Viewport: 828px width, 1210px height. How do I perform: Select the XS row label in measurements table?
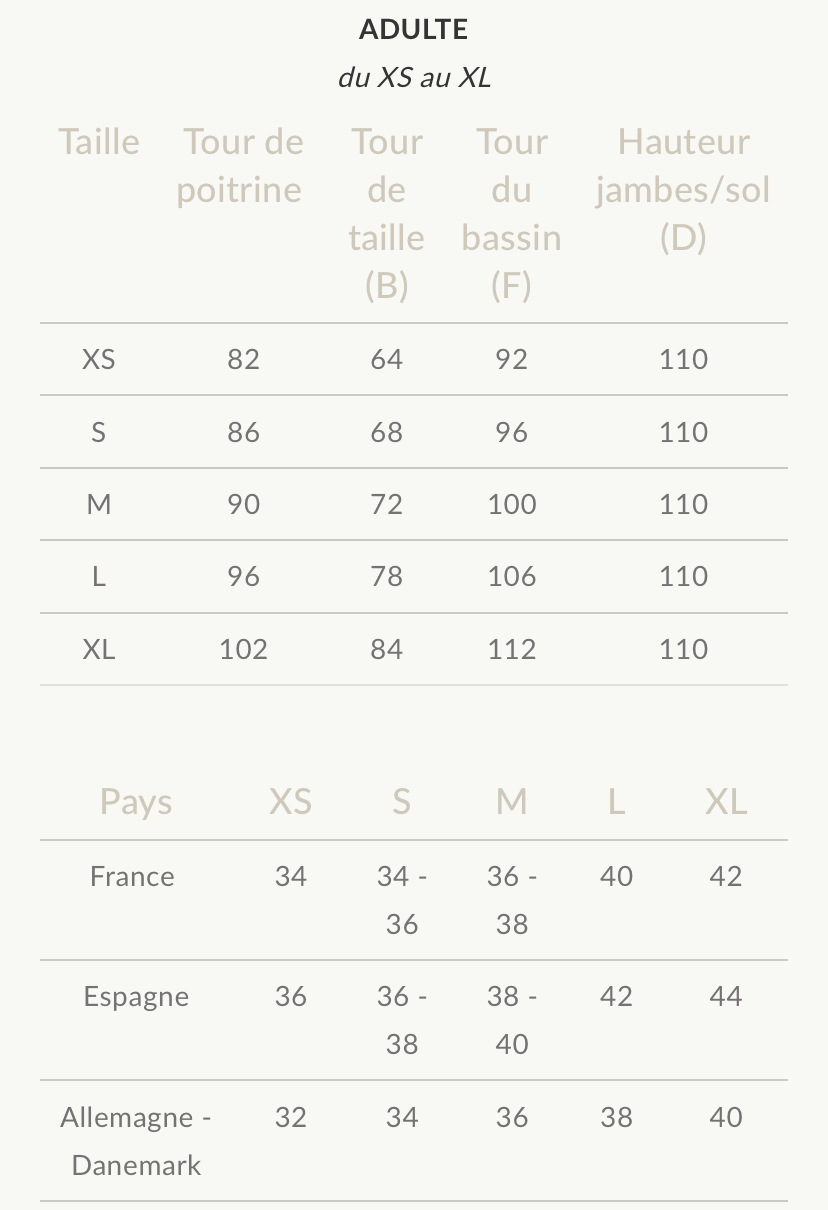click(x=98, y=360)
